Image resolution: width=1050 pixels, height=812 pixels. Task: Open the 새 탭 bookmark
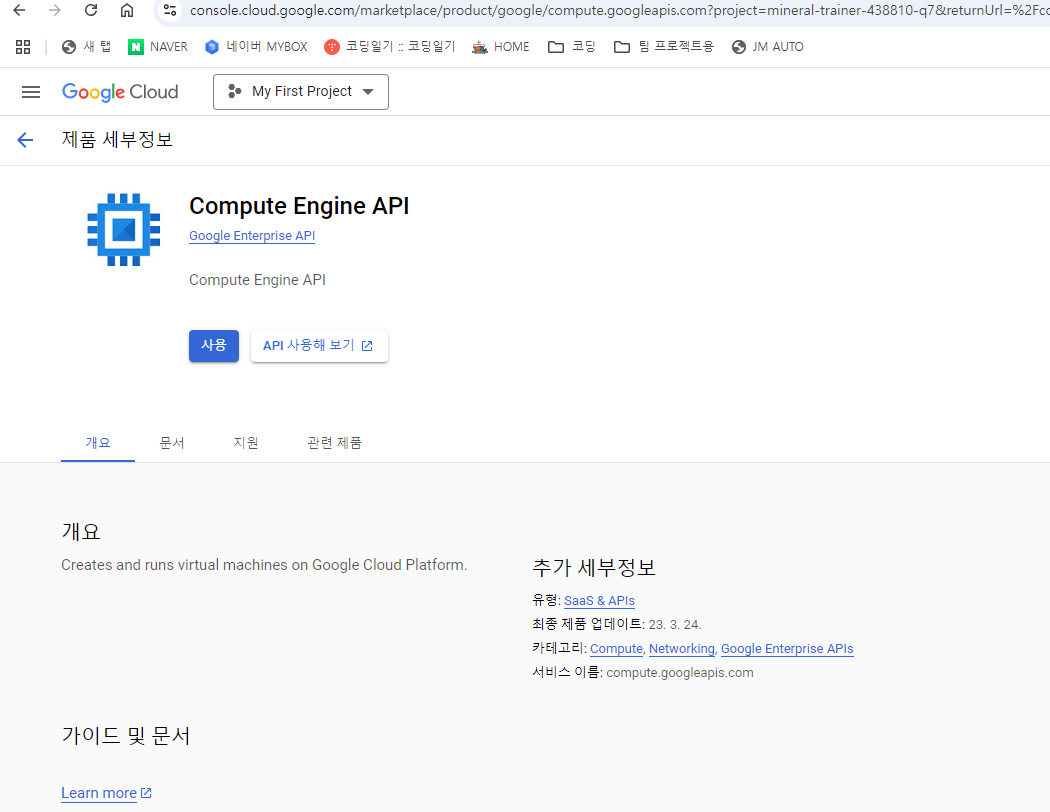86,47
